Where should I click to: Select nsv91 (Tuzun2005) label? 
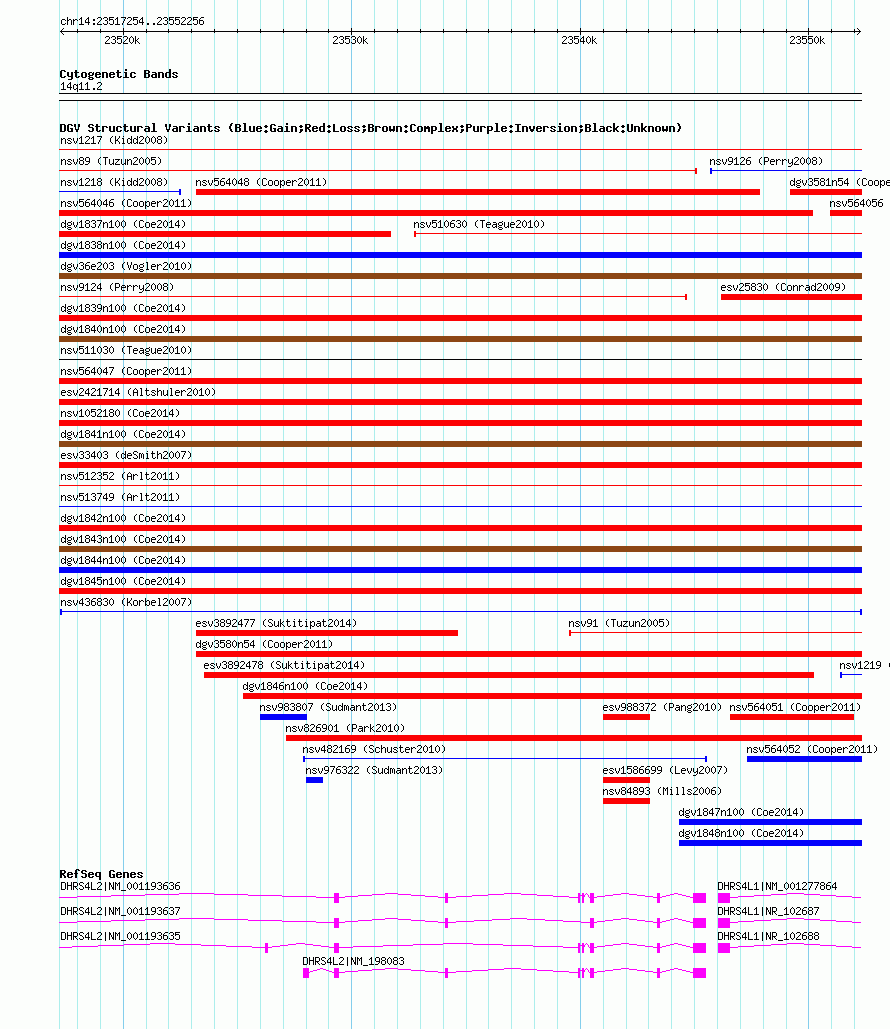[619, 623]
